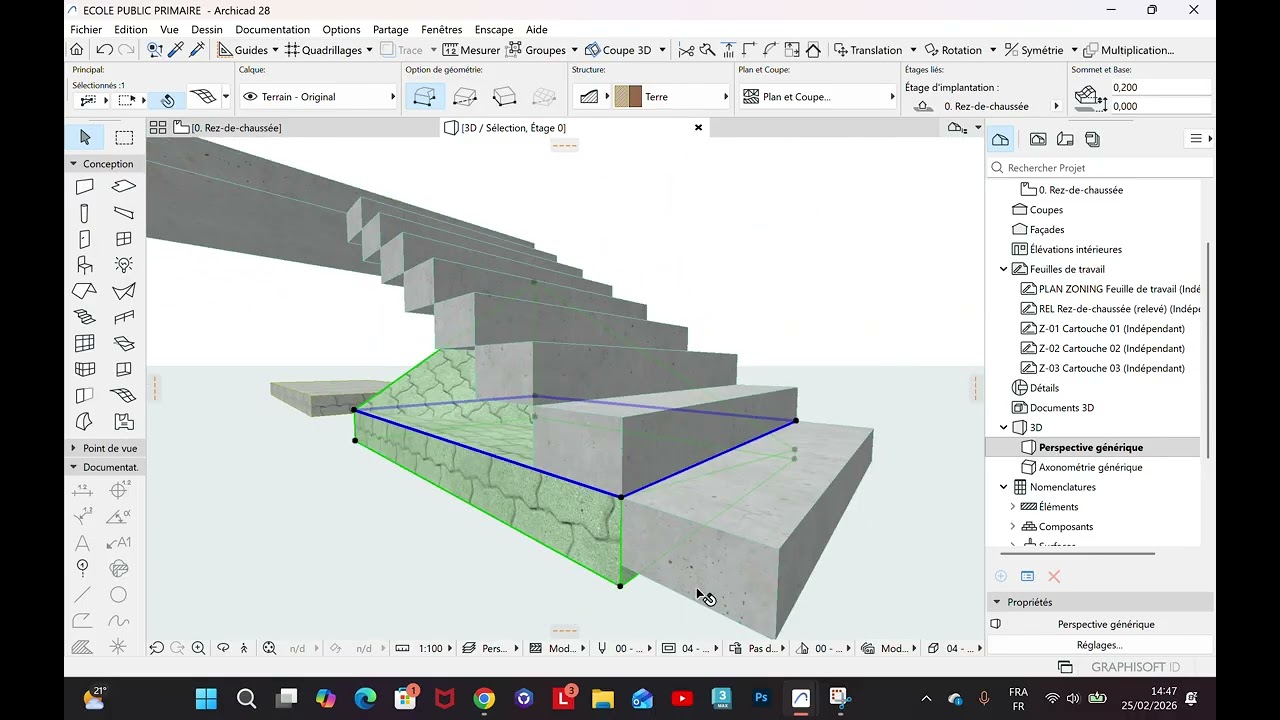The image size is (1280, 720).
Task: Choose the Morph tool
Action: tap(85, 421)
